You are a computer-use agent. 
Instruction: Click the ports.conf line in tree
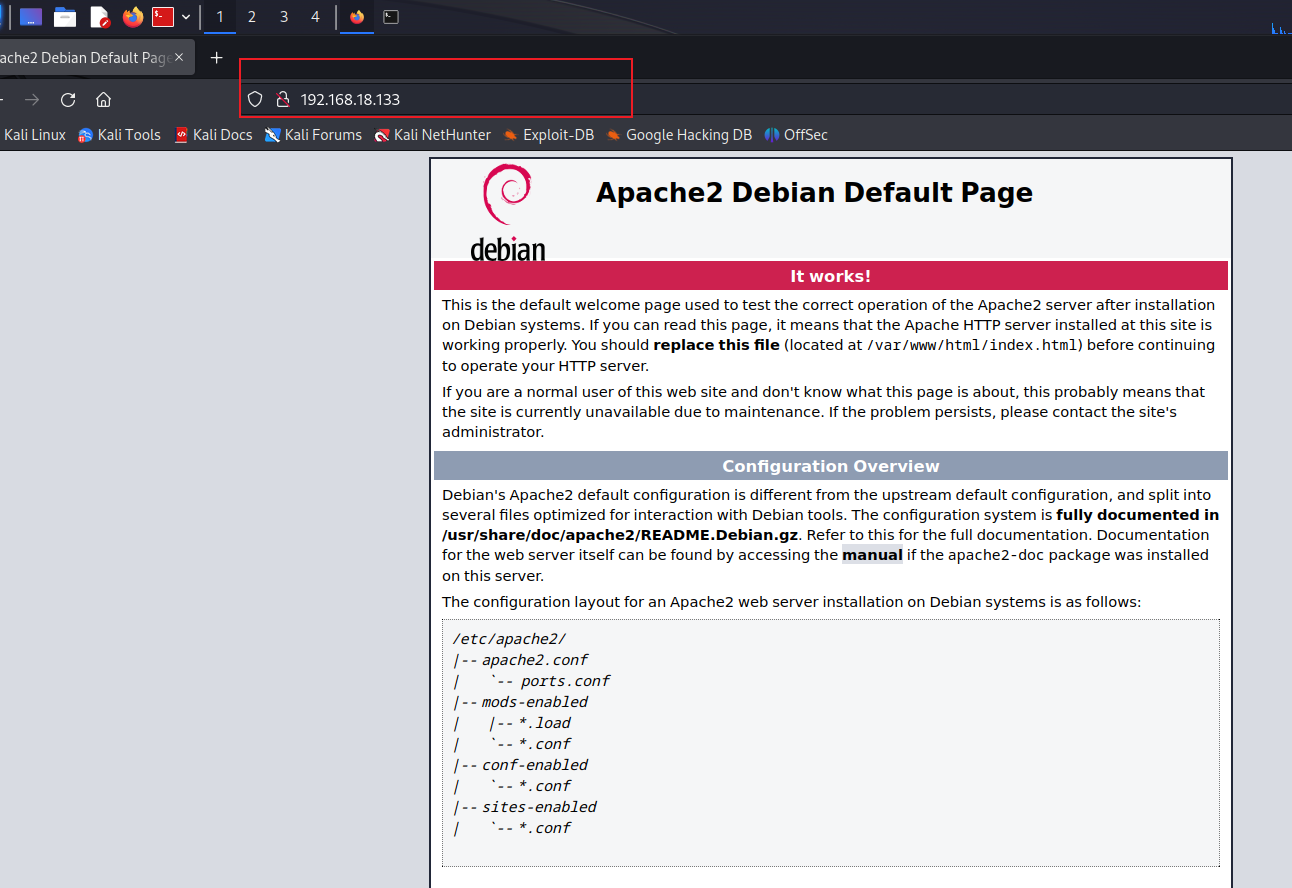pyautogui.click(x=565, y=681)
